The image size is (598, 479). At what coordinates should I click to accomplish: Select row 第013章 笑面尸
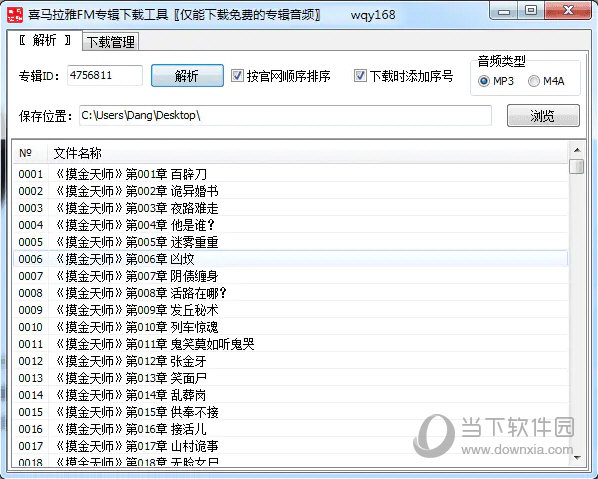pos(291,378)
